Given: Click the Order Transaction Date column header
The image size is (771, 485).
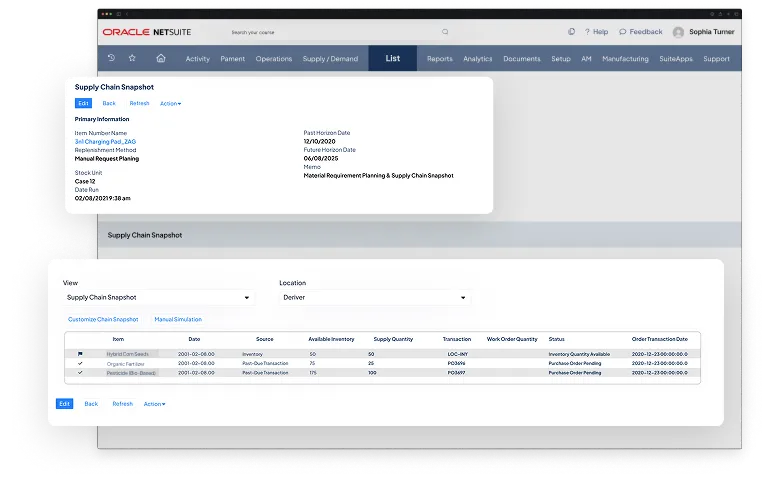Looking at the screenshot, I should (660, 339).
